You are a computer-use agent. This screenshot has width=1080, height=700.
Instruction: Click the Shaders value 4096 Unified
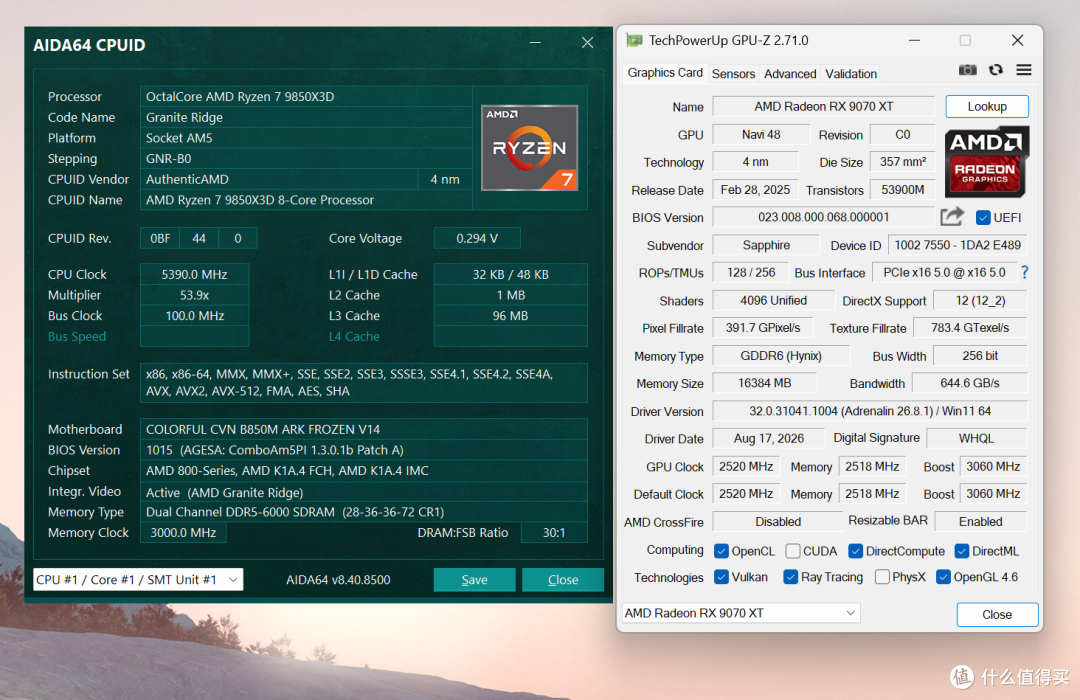pyautogui.click(x=773, y=300)
